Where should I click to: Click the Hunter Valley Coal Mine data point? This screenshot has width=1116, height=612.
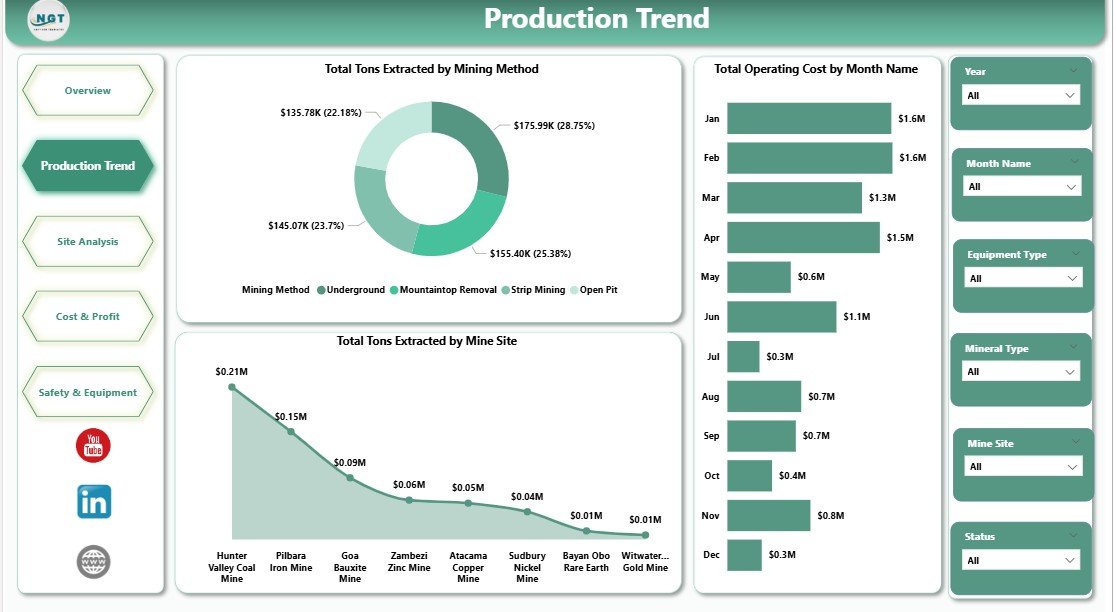click(x=232, y=387)
